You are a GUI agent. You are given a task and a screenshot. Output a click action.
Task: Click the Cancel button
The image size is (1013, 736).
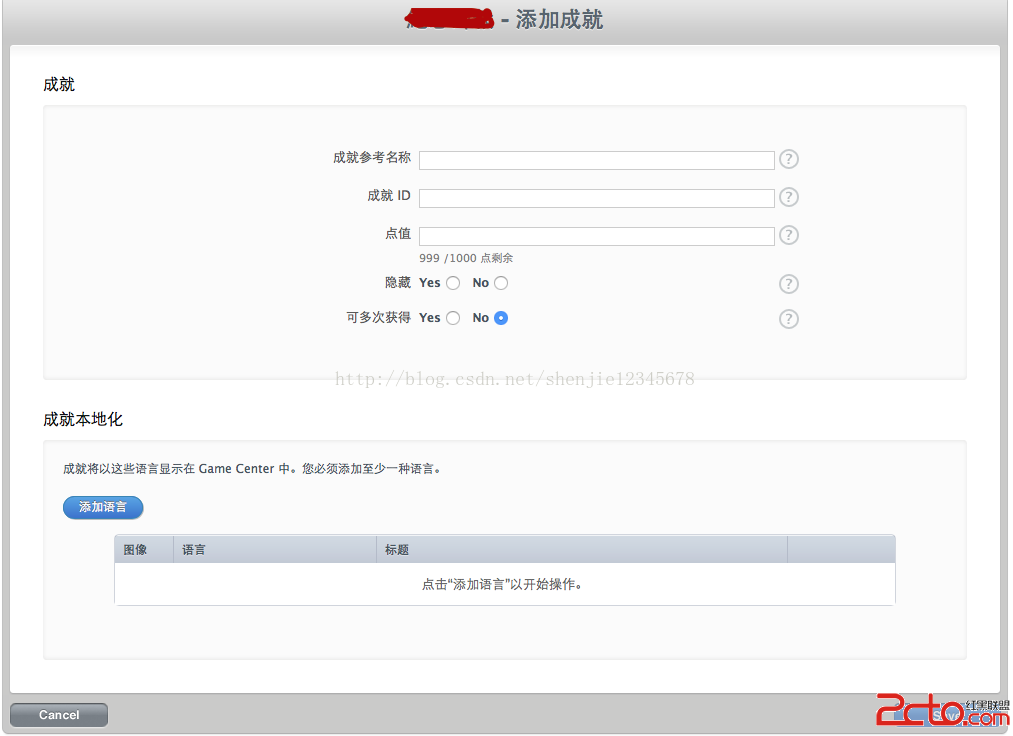coord(59,715)
